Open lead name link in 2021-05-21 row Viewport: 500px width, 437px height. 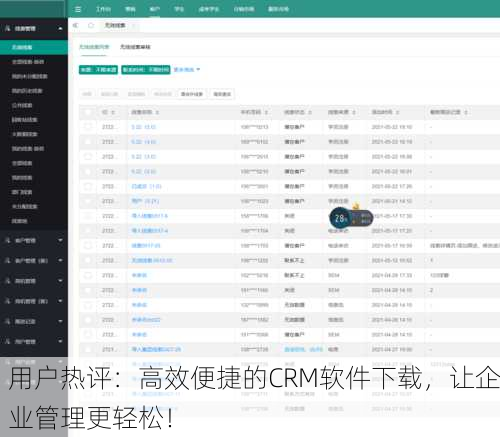point(145,201)
